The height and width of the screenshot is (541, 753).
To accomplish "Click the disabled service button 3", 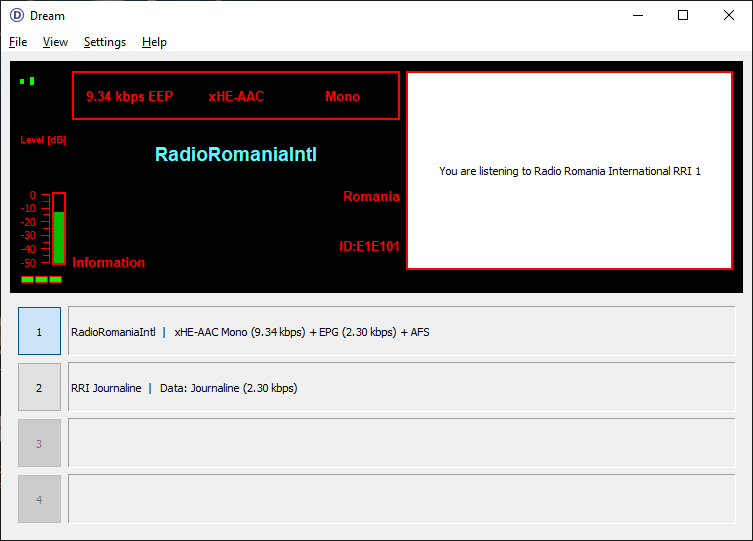I will tap(39, 443).
